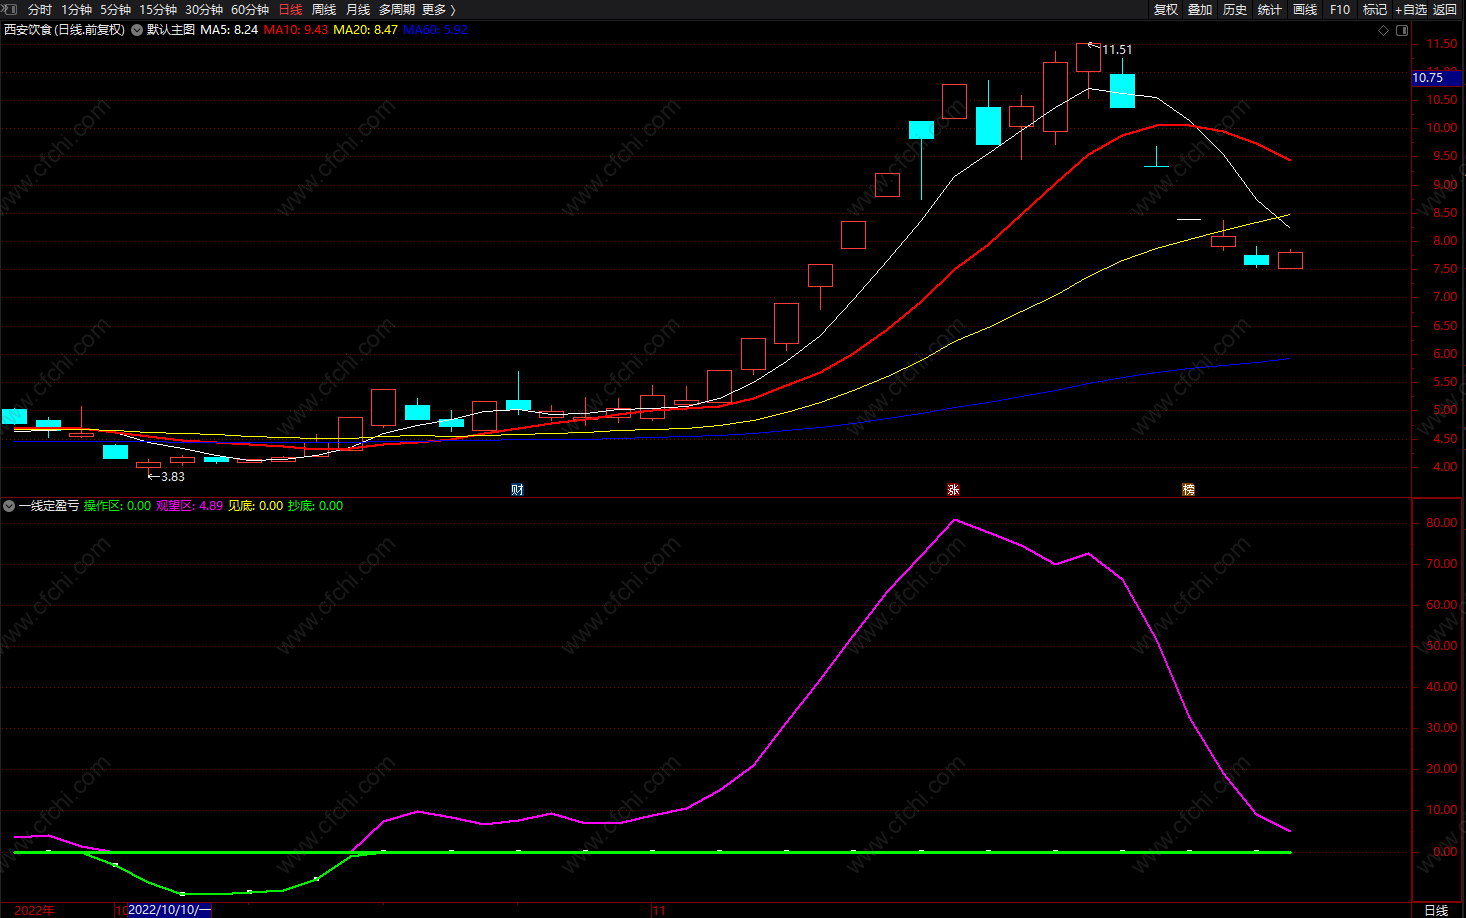Click the 一线定盈亏 indicator name
Viewport: 1466px width, 918px height.
[x=49, y=506]
